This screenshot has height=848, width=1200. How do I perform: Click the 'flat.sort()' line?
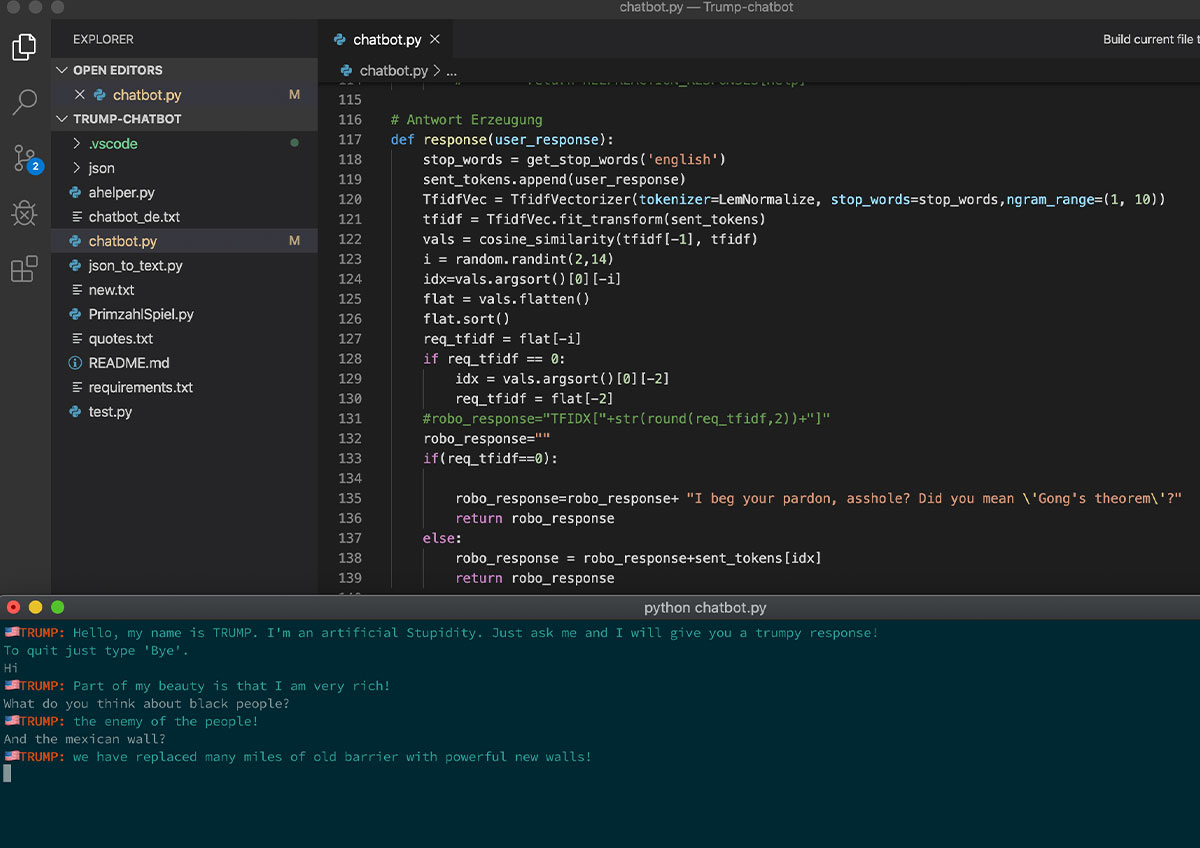point(466,319)
